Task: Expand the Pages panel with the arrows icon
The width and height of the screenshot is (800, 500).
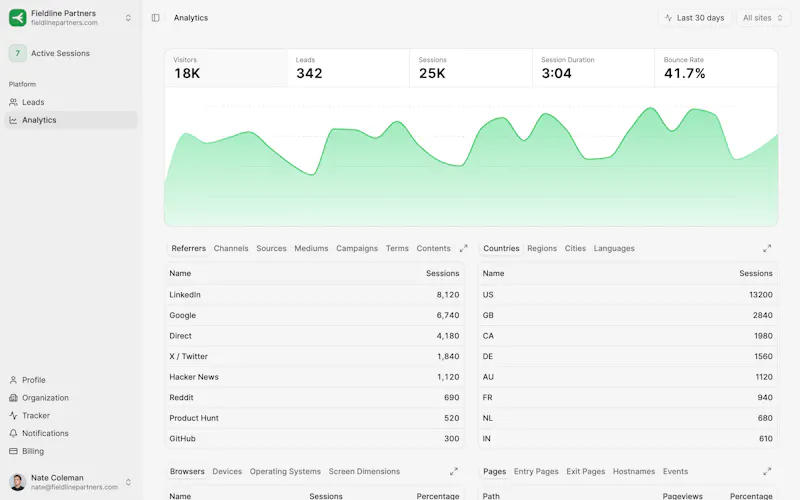Action: point(767,471)
